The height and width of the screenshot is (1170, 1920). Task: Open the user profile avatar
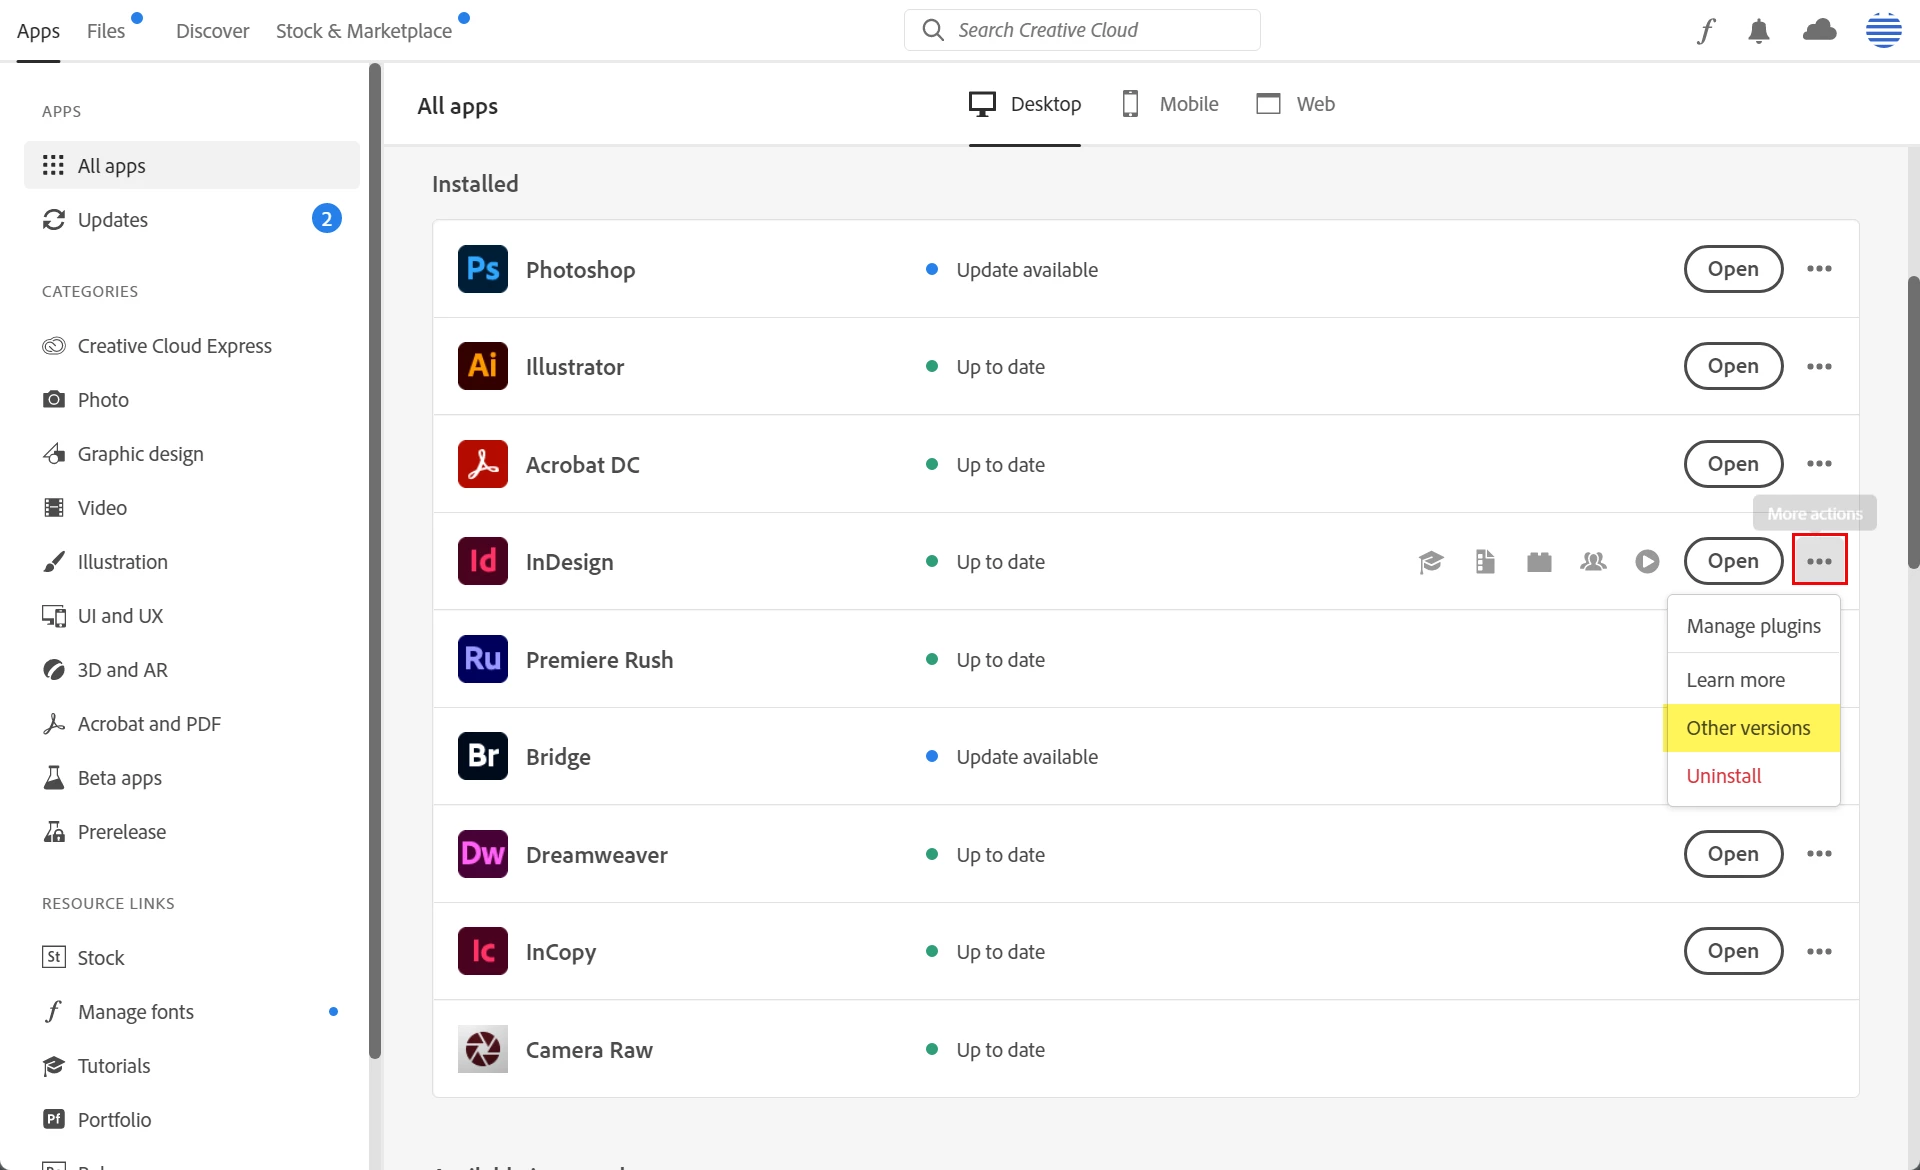pos(1883,30)
